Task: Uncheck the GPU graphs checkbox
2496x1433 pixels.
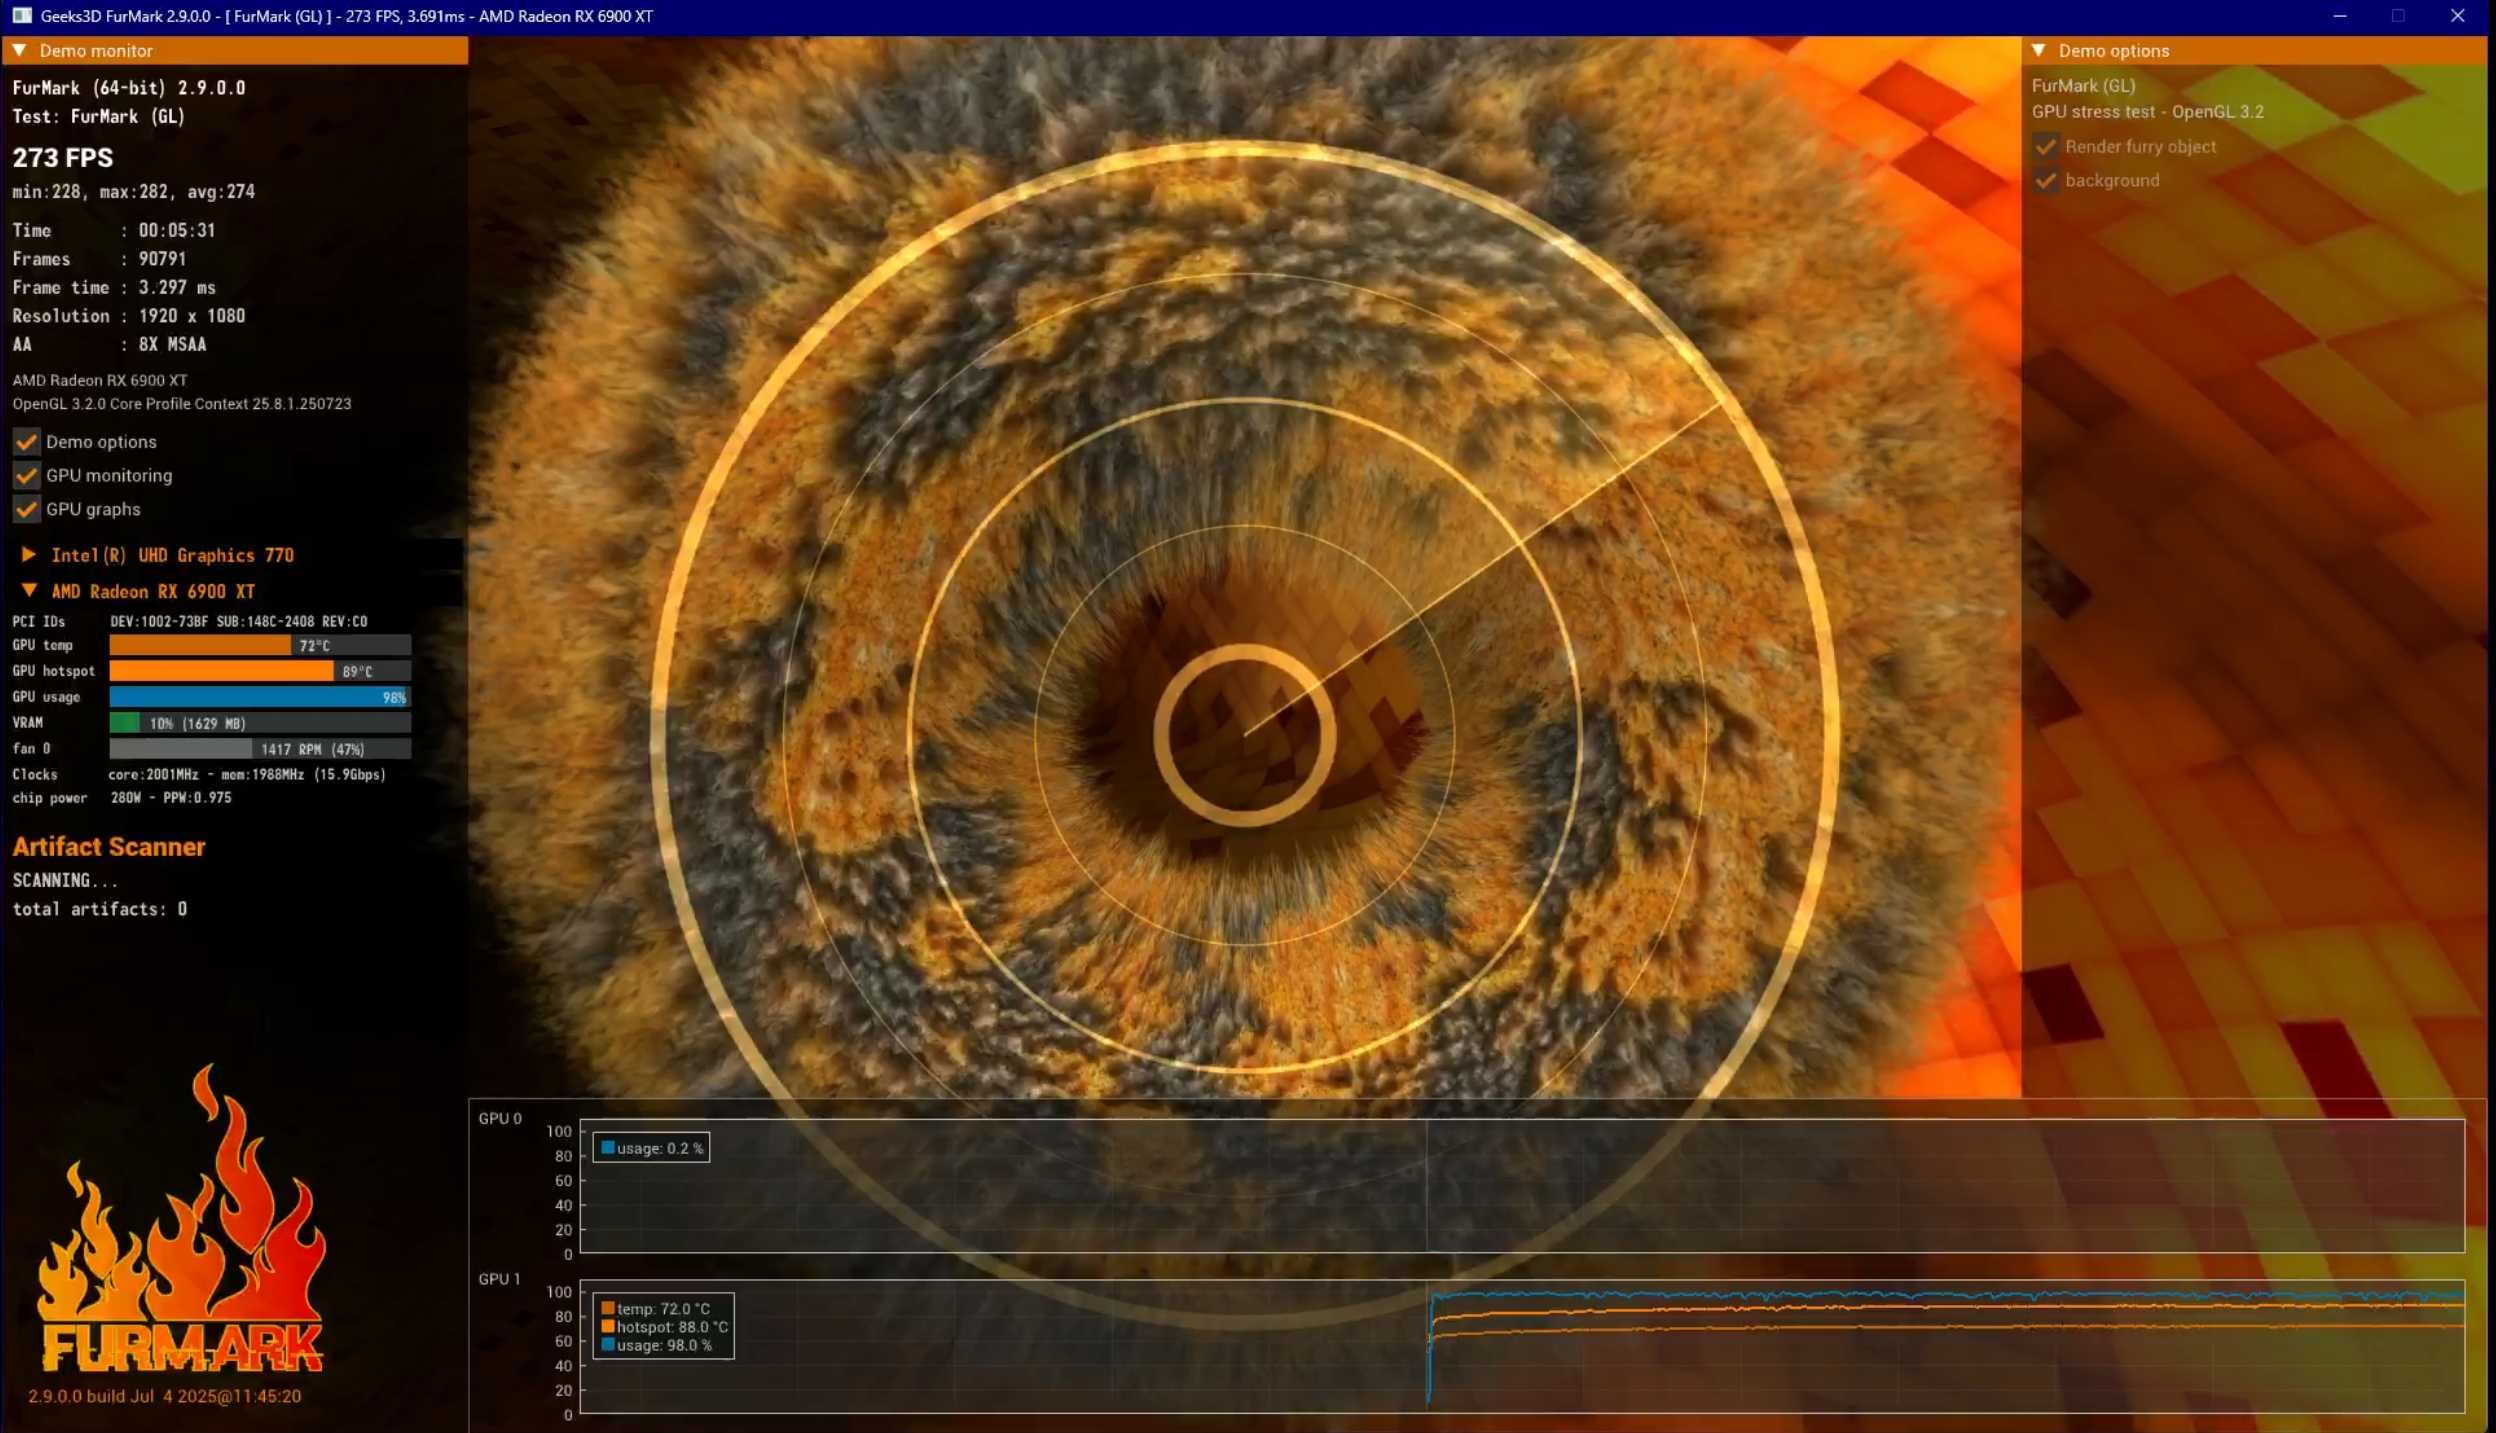Action: (x=26, y=509)
